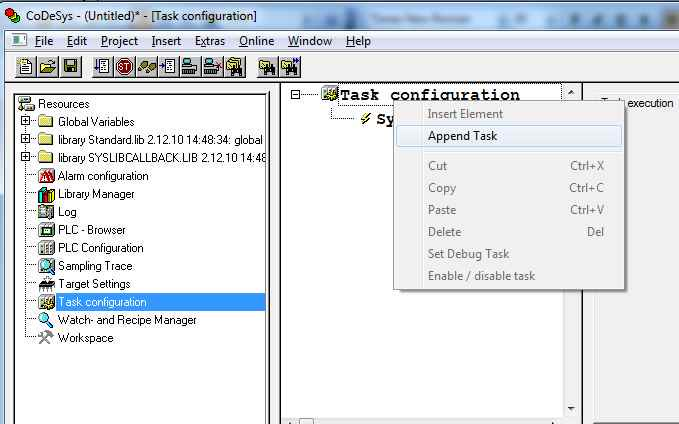
Task: Click the Toggle breakpoint toolbar icon
Action: click(168, 67)
